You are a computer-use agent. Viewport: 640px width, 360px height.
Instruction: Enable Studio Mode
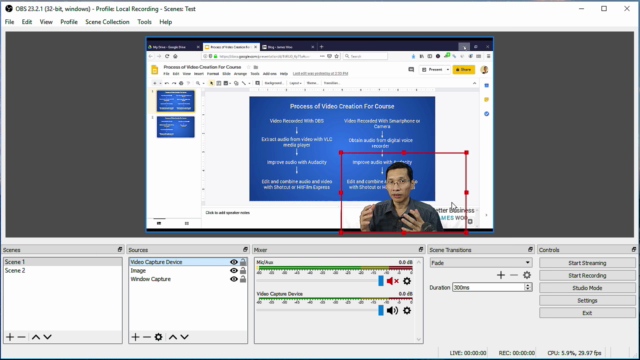587,288
